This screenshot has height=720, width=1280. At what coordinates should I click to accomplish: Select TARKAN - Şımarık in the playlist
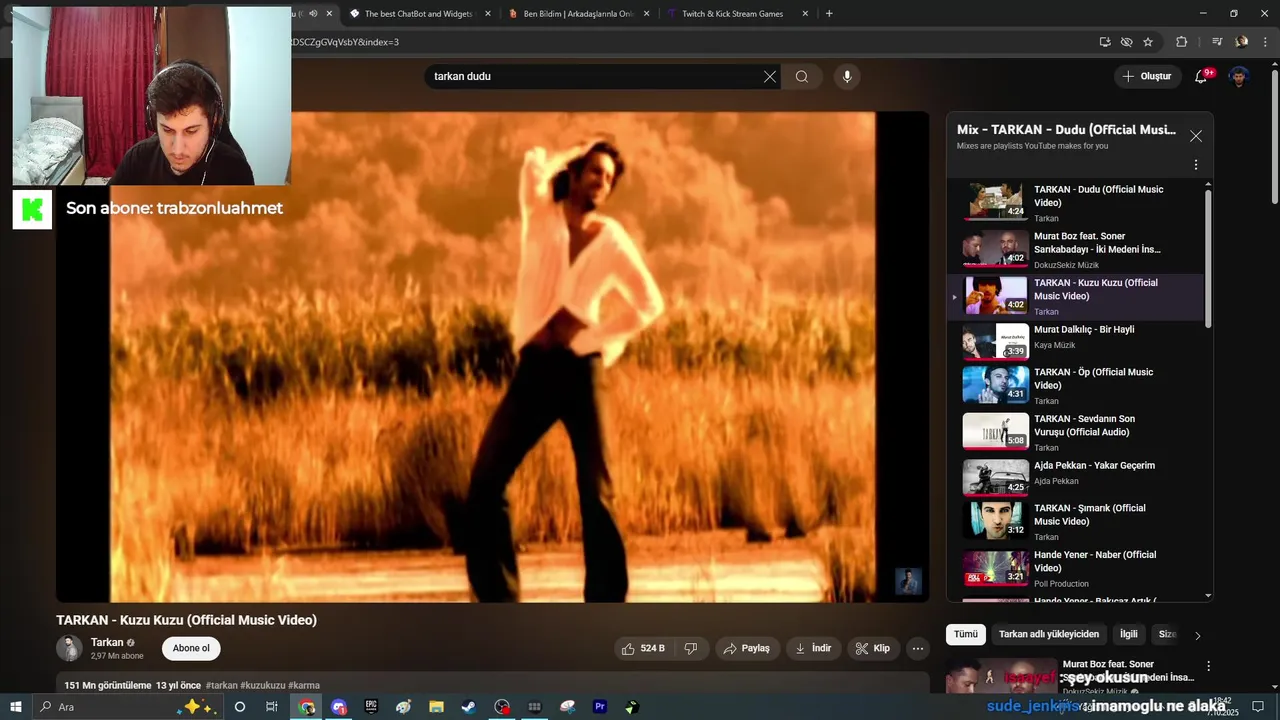point(1076,522)
